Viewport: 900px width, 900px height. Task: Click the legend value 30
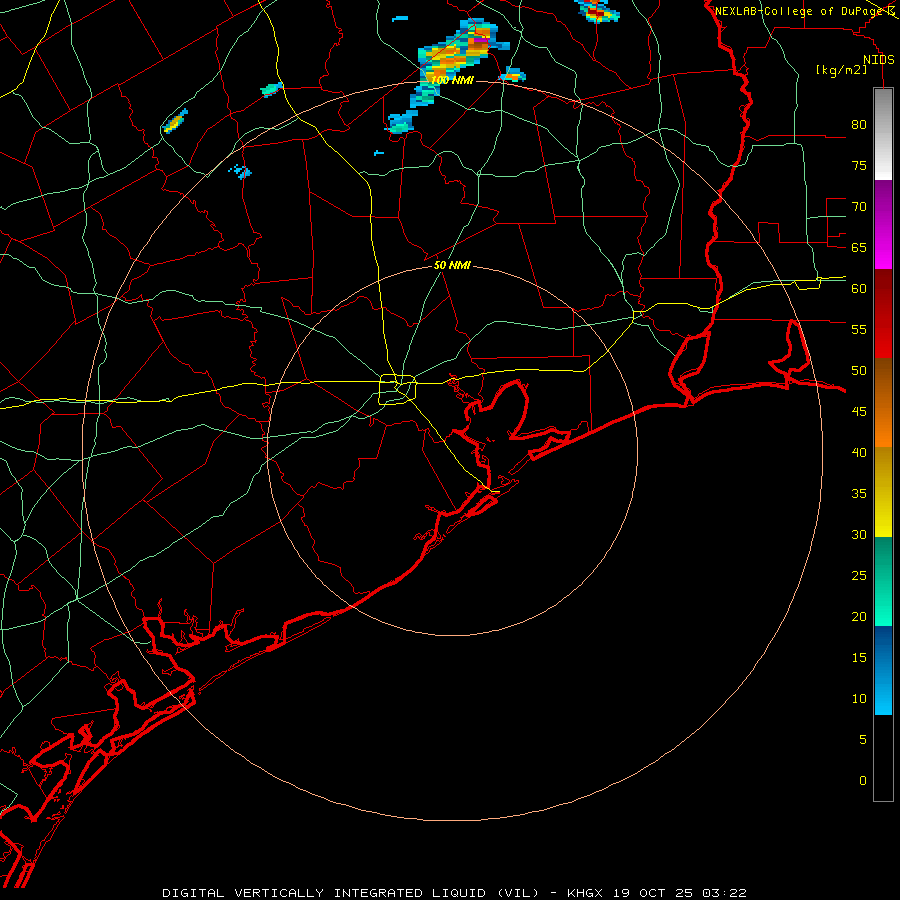tap(859, 534)
